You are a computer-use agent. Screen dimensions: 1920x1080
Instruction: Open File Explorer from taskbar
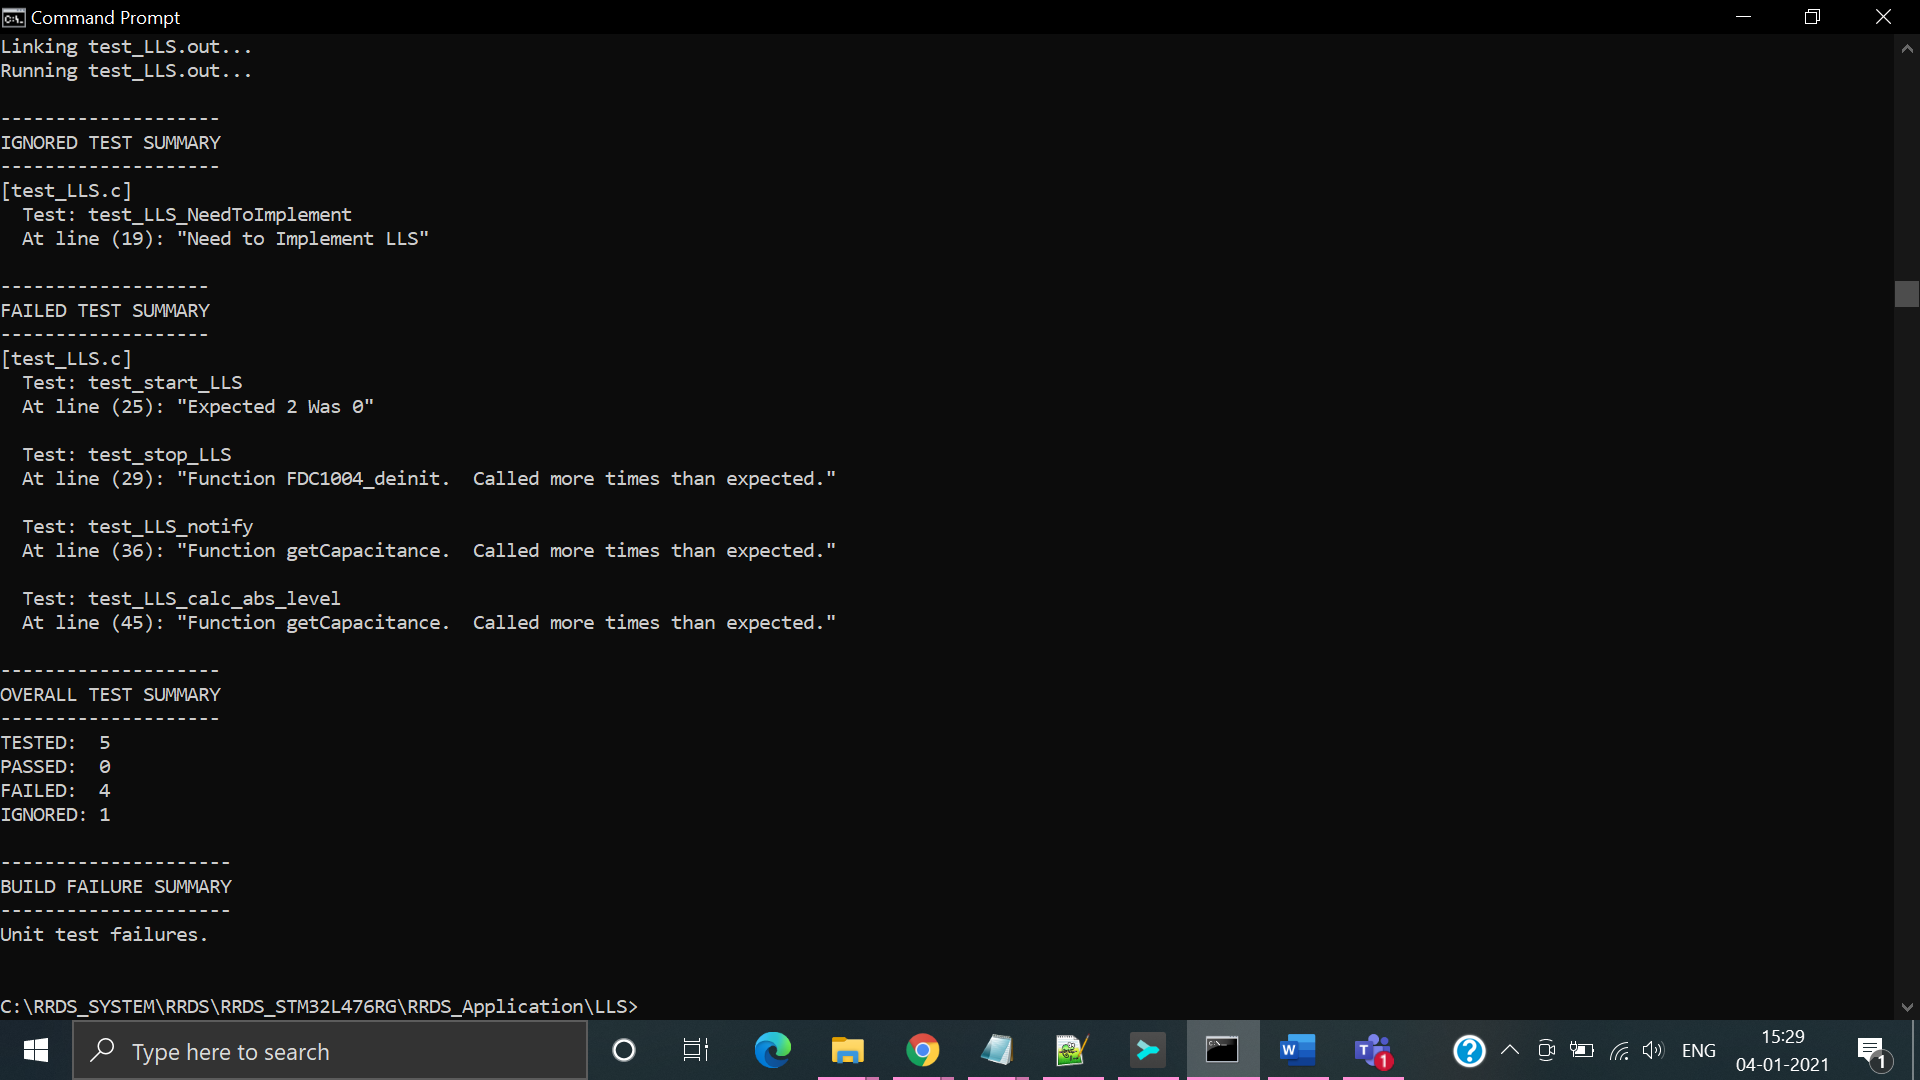pos(847,1050)
